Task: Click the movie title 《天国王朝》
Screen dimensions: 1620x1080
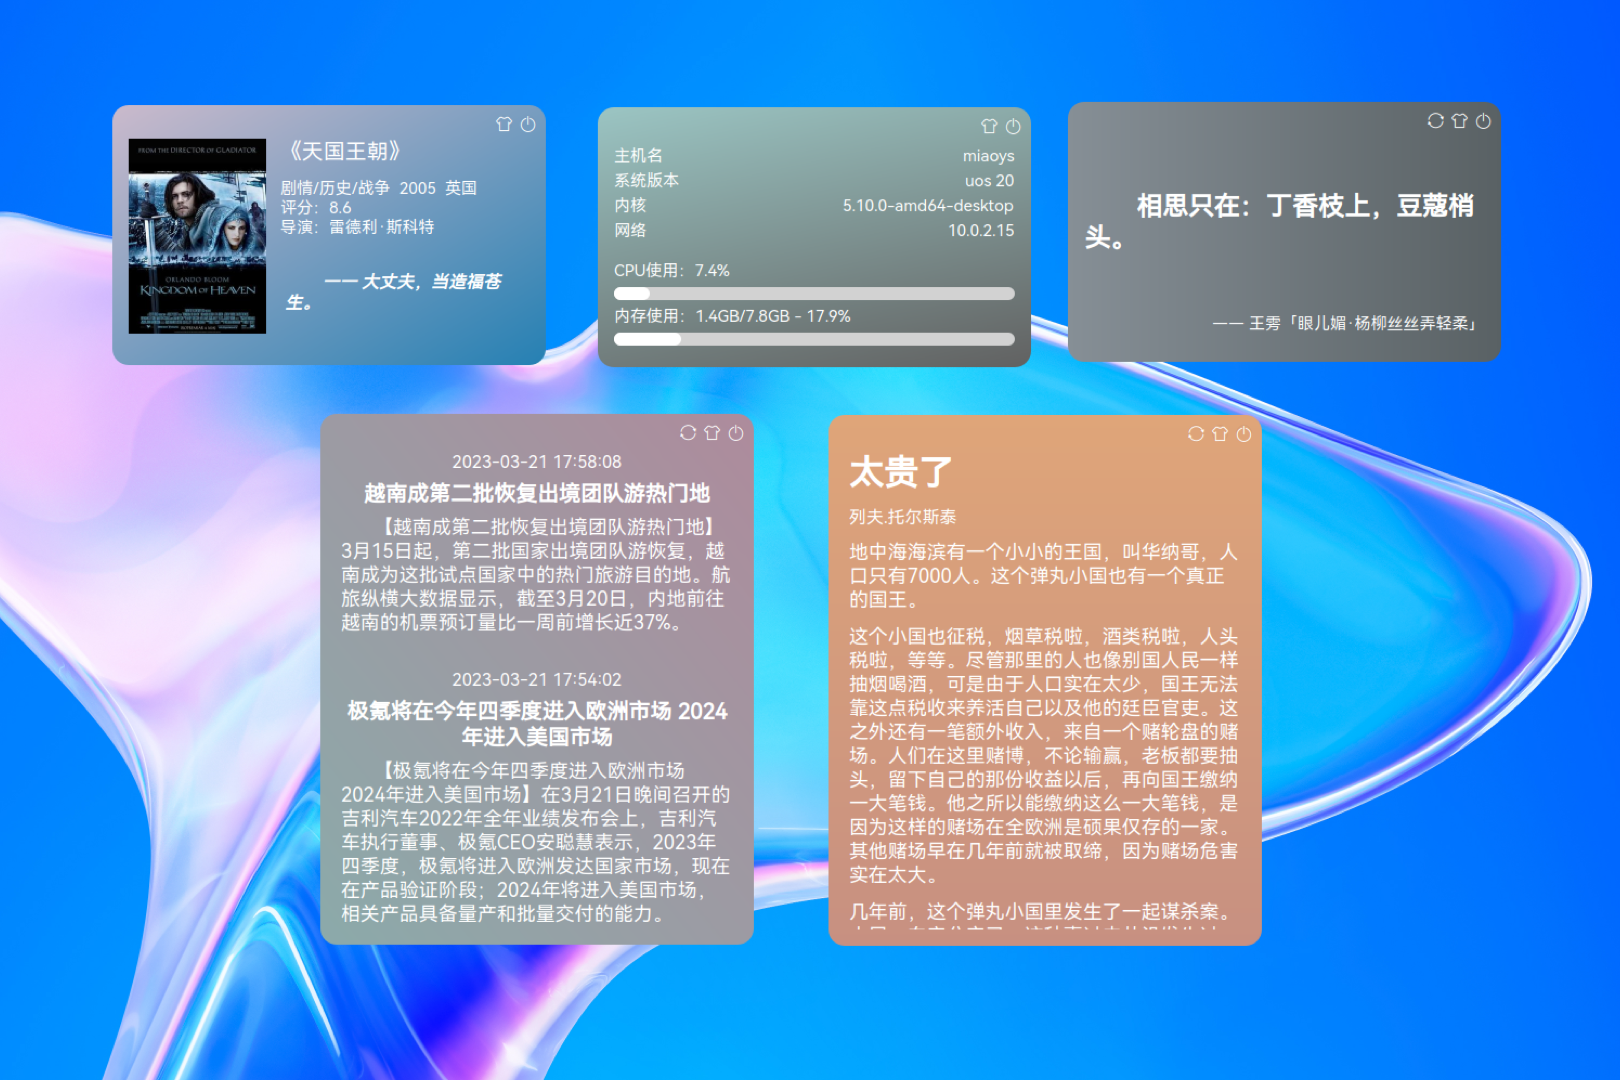Action: [345, 151]
